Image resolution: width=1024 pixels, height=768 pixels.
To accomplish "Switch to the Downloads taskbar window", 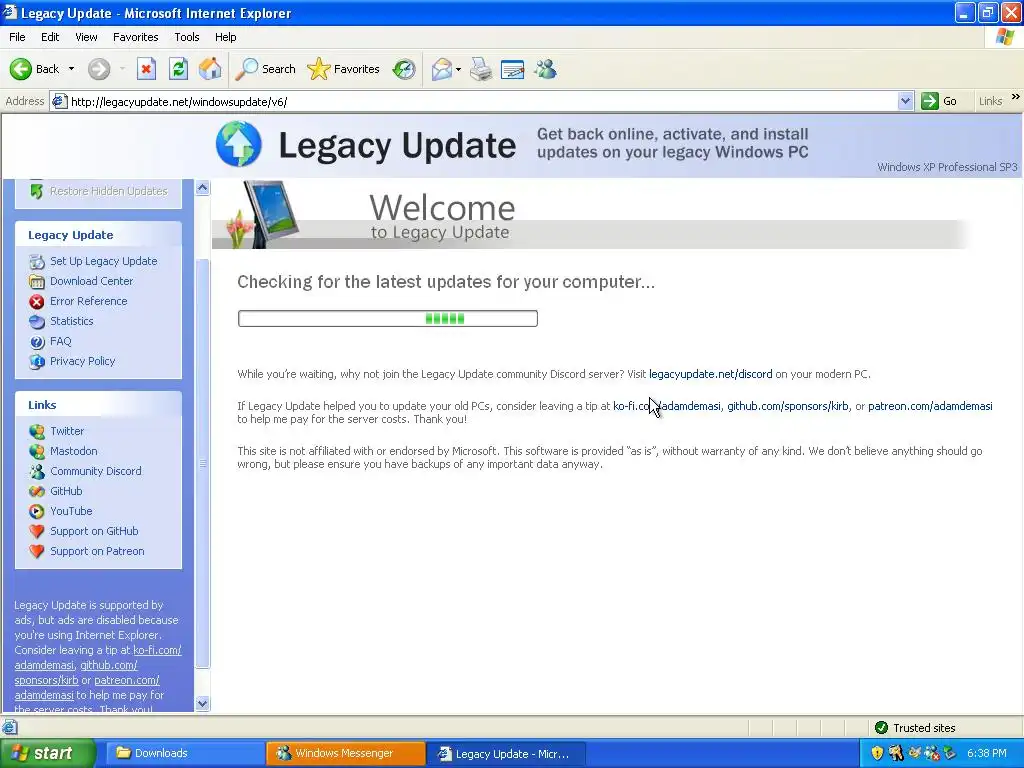I will click(x=186, y=753).
